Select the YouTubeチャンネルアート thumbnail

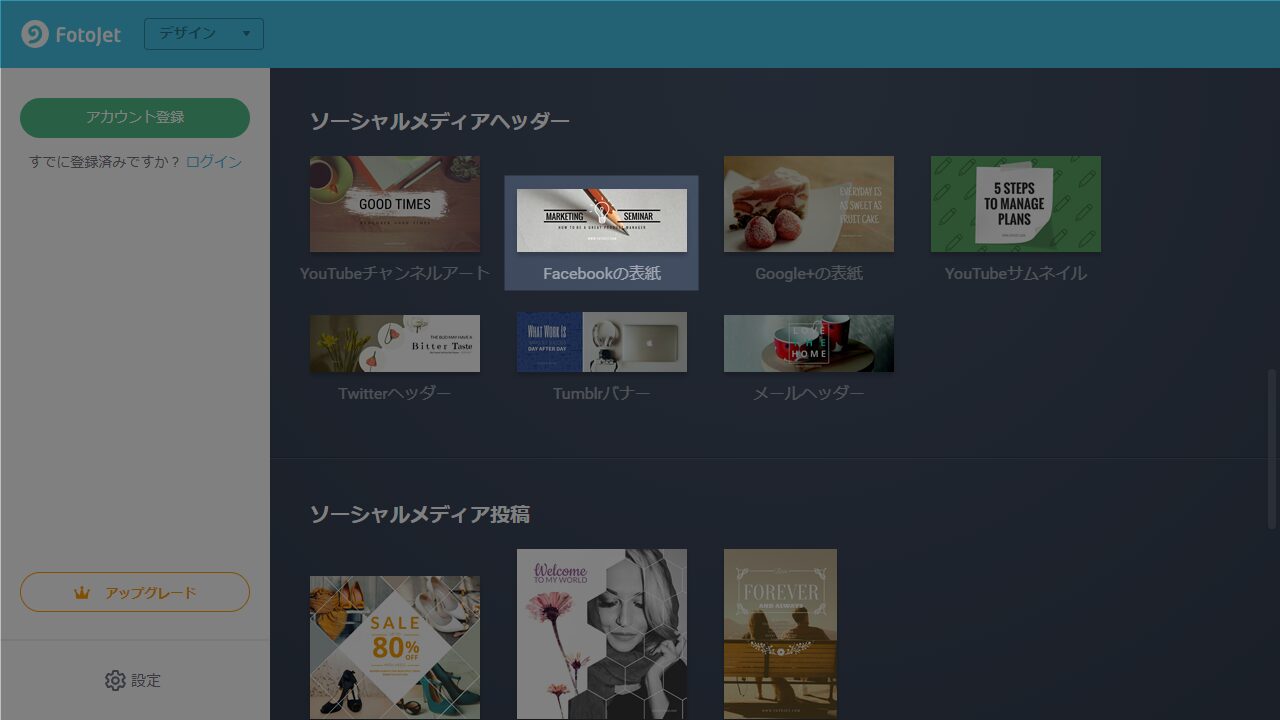pos(395,204)
